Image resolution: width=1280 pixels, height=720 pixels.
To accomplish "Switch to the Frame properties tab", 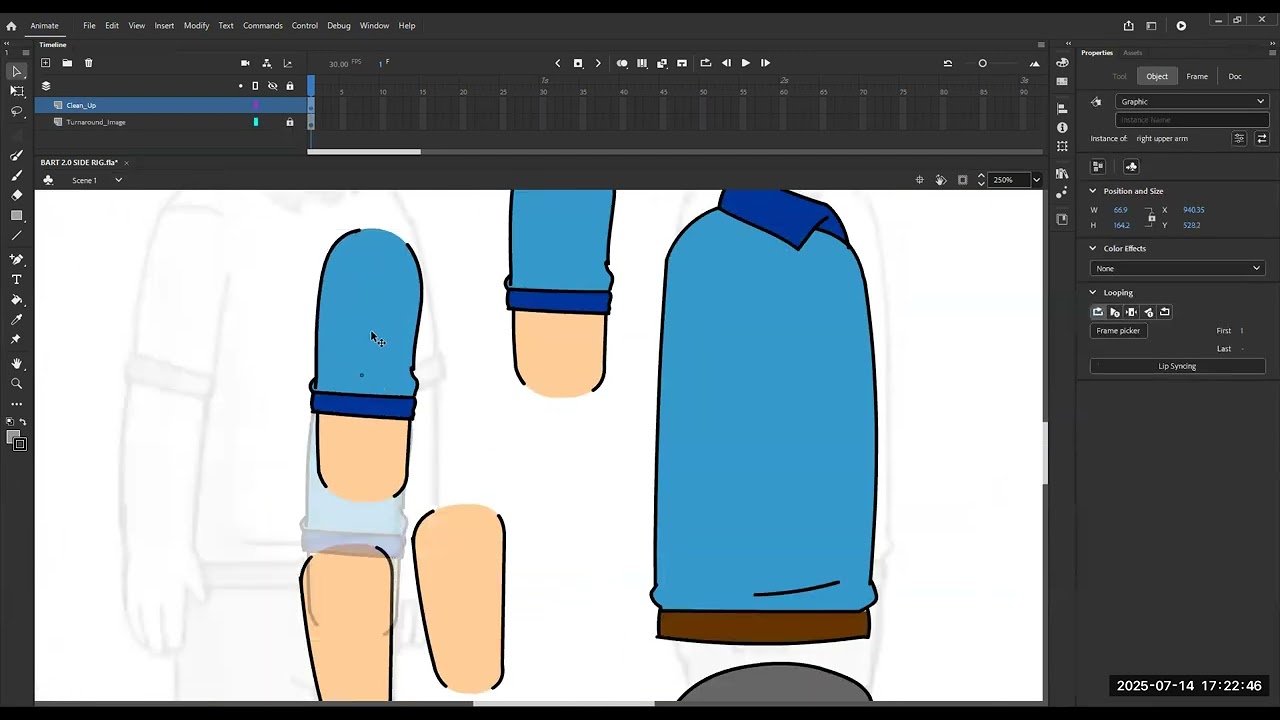I will [1197, 76].
